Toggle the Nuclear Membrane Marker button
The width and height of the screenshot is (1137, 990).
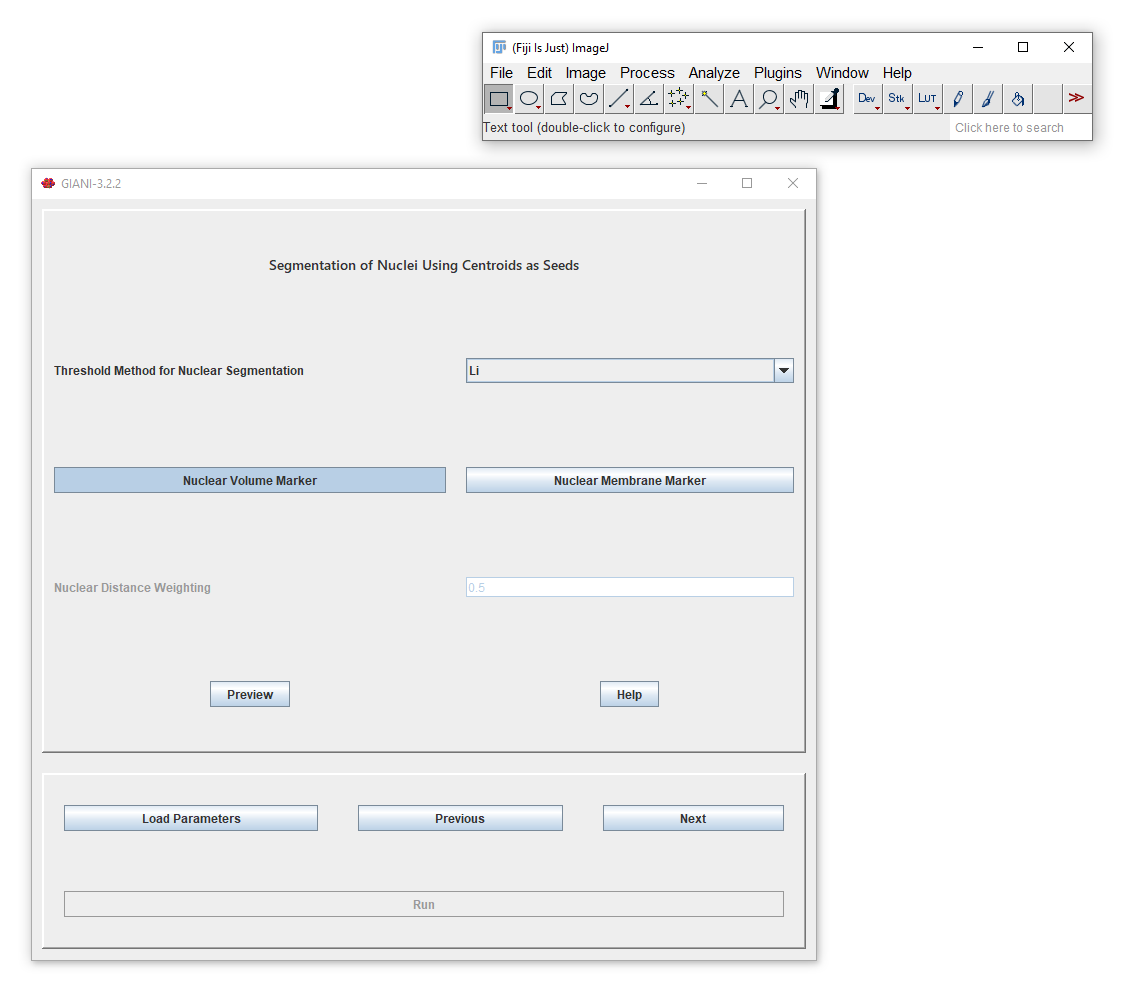(629, 480)
